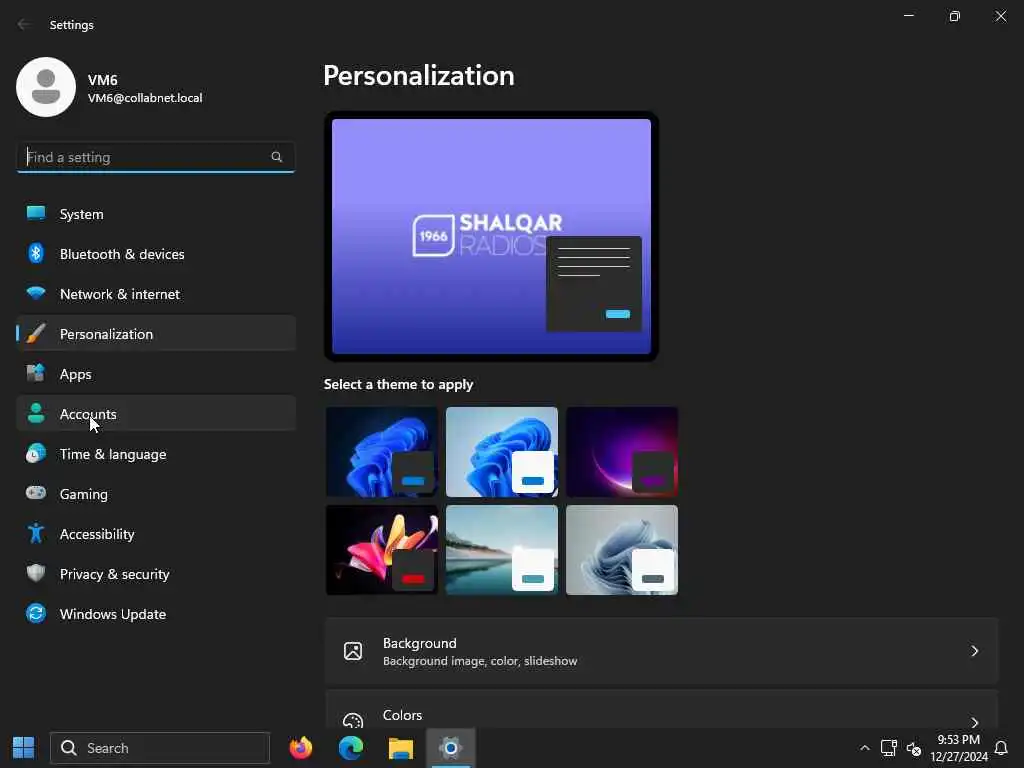Viewport: 1024px width, 768px height.
Task: Go back using the Settings back arrow
Action: tap(24, 24)
